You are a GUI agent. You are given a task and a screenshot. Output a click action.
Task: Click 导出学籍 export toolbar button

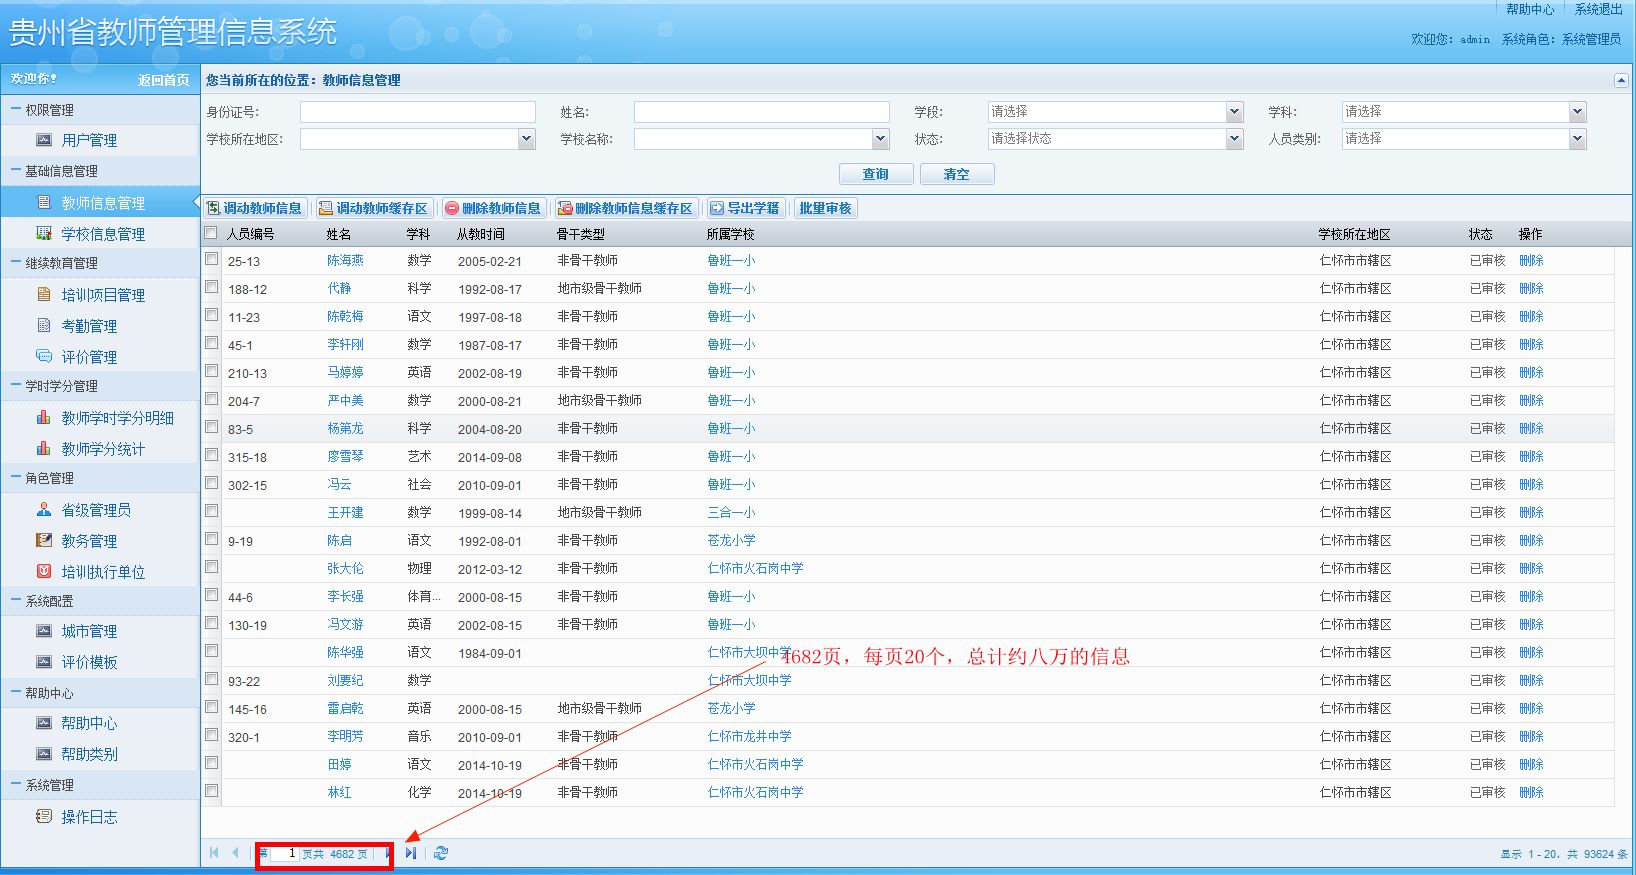(x=745, y=208)
